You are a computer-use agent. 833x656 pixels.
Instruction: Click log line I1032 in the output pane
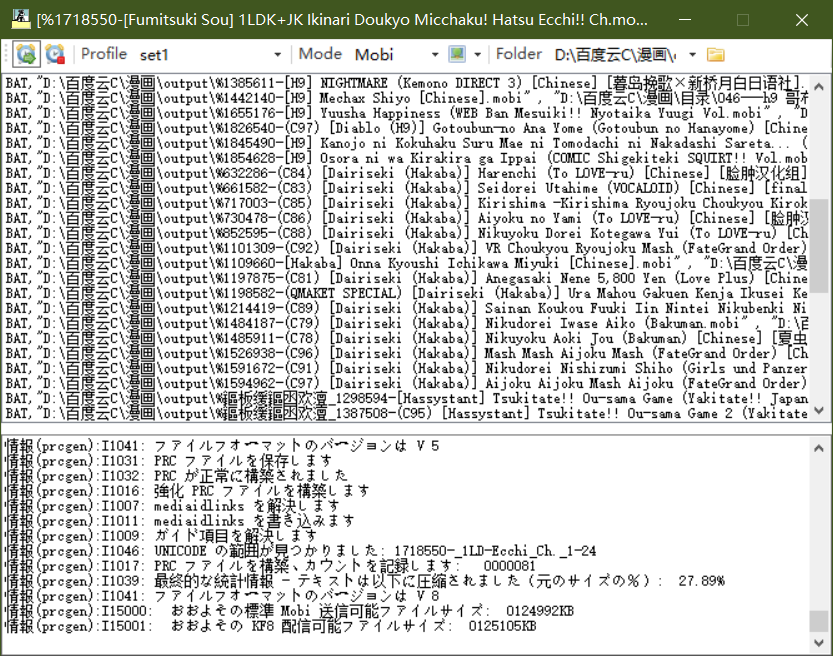[x=176, y=475]
